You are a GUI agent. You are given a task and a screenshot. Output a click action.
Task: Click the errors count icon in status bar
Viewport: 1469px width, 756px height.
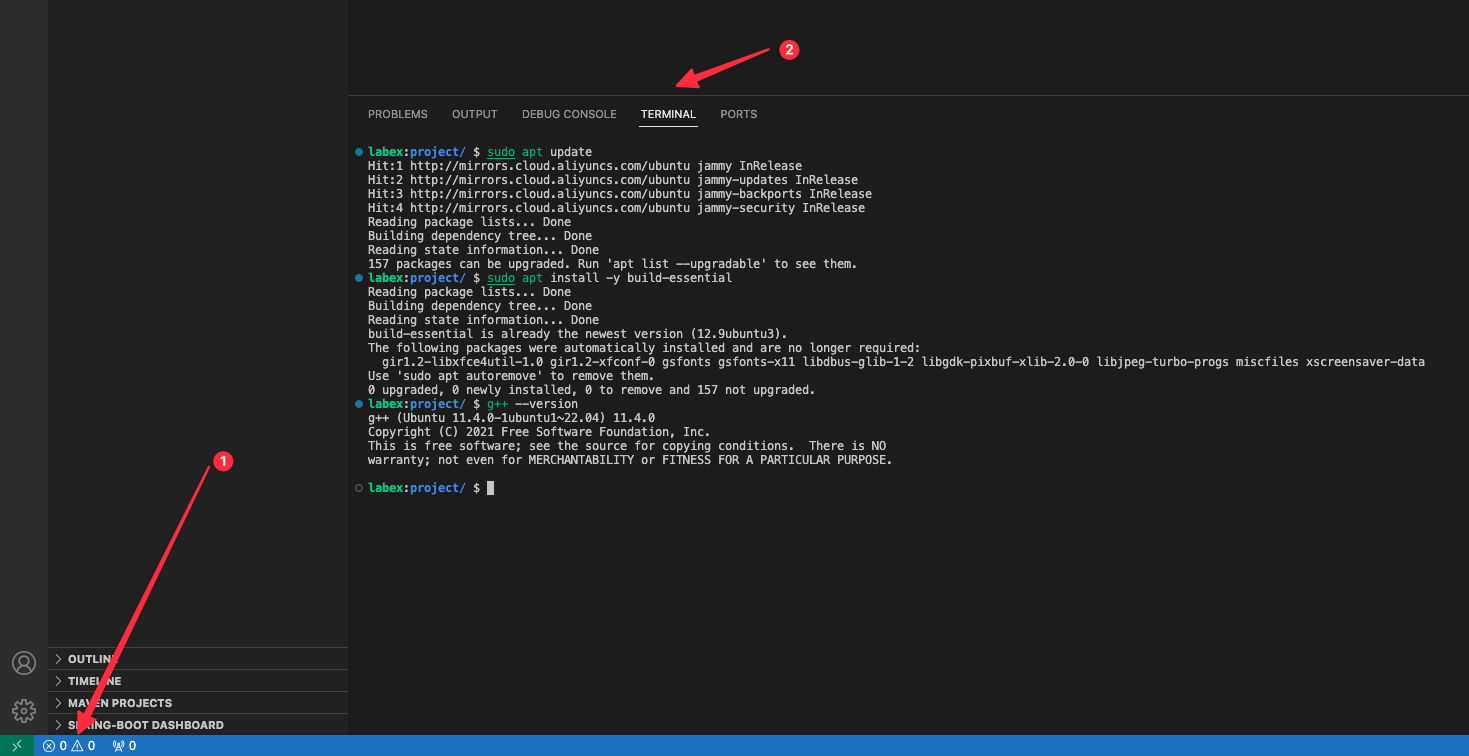tap(49, 746)
